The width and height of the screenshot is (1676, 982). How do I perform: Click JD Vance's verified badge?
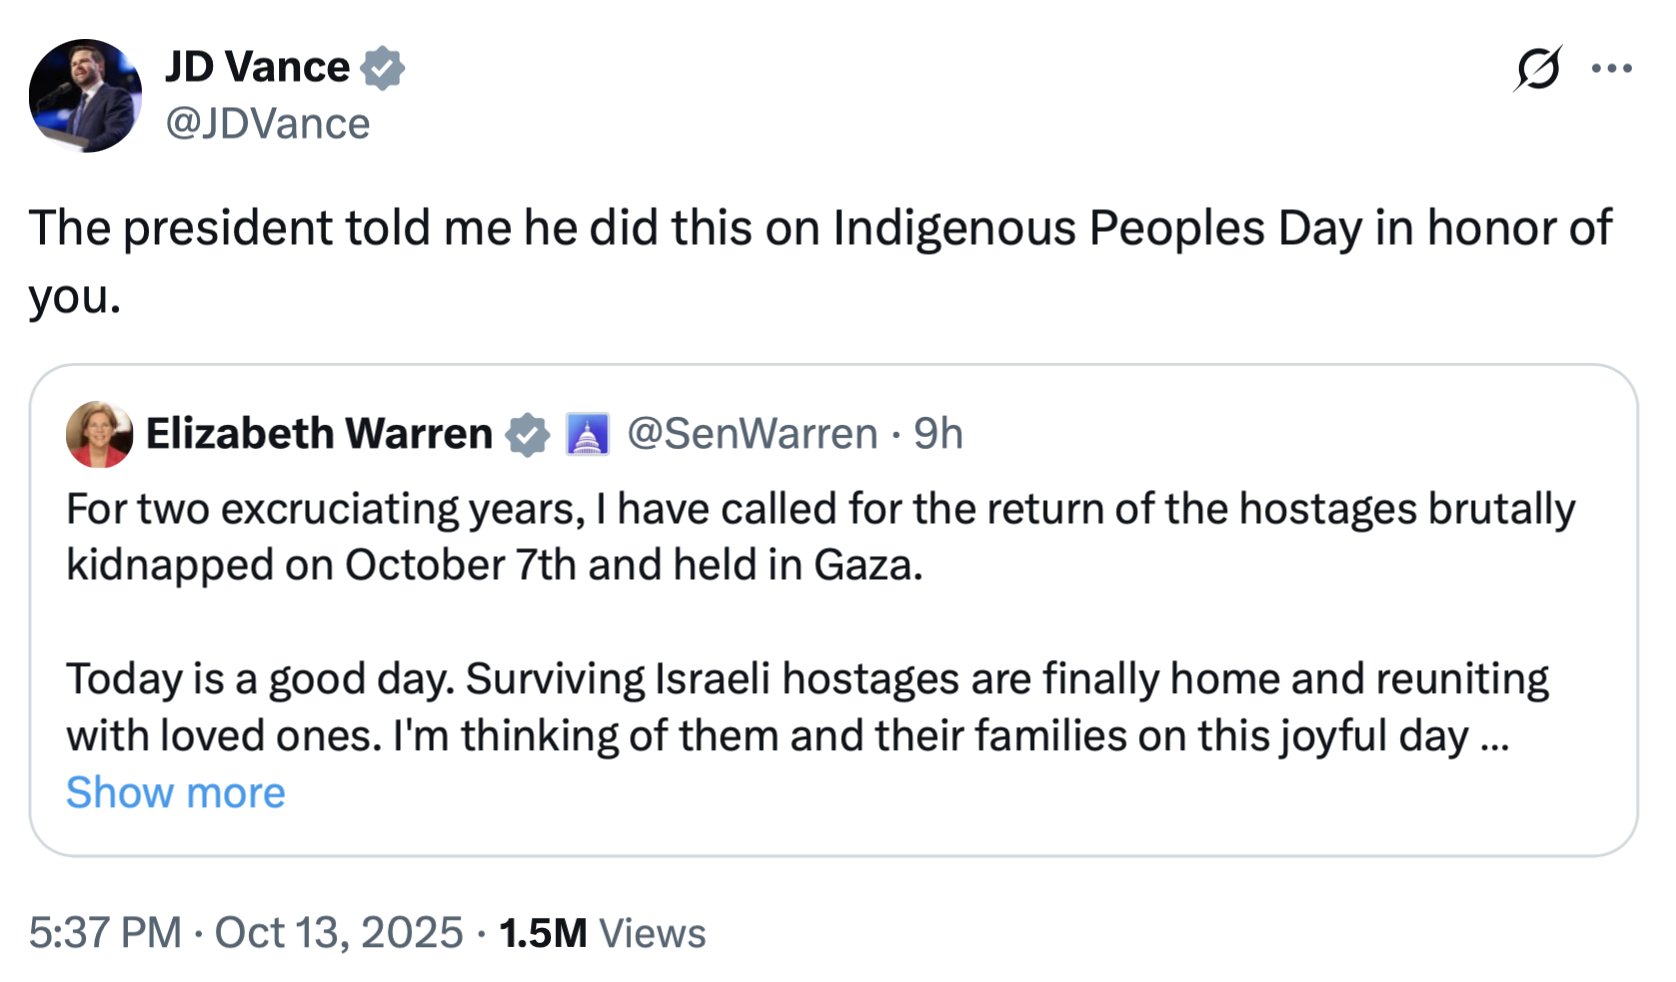pyautogui.click(x=382, y=68)
